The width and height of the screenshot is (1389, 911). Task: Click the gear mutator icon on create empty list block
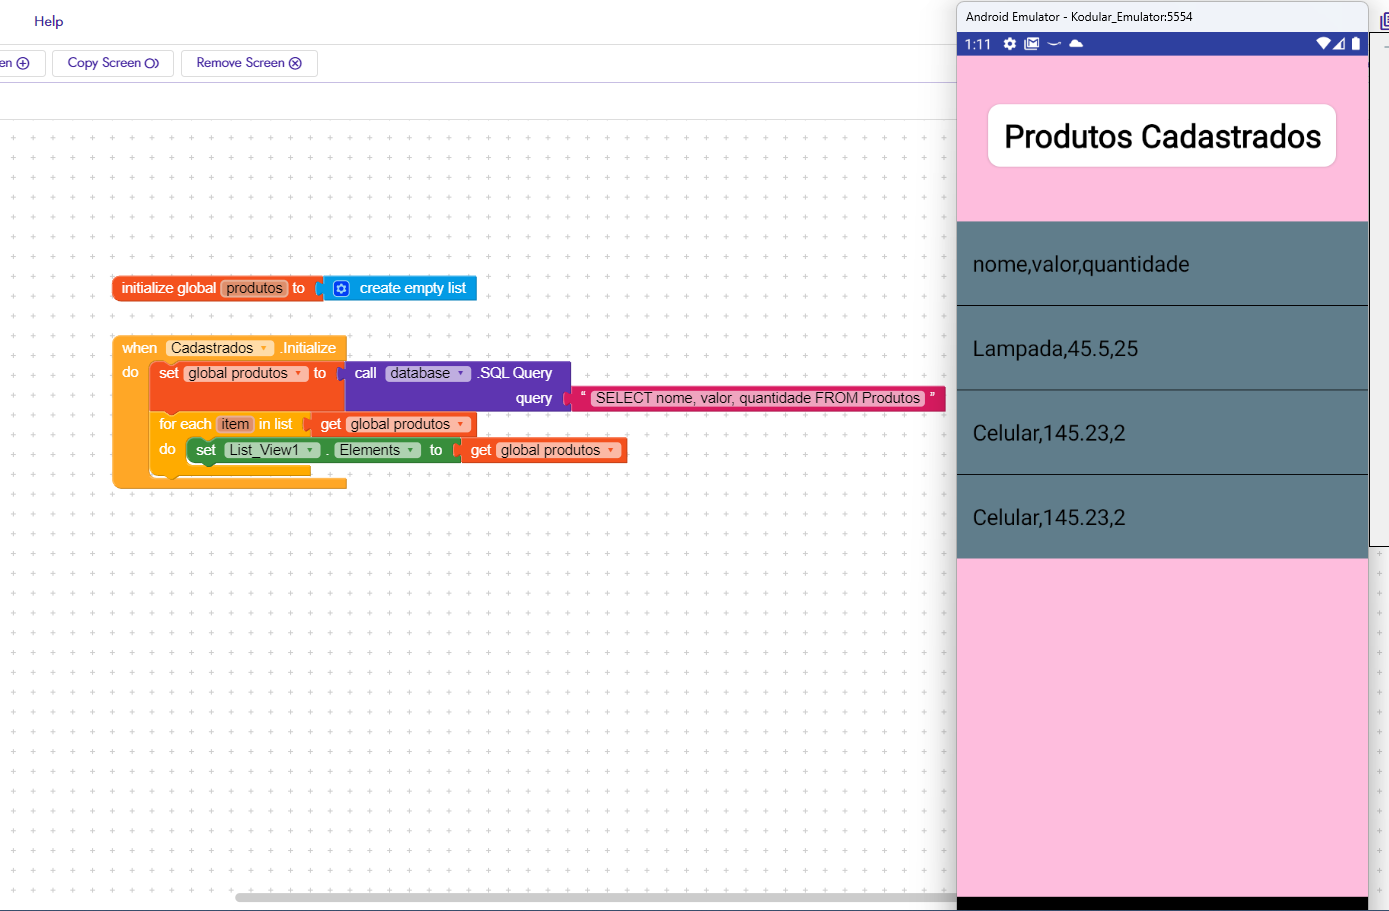pos(341,289)
